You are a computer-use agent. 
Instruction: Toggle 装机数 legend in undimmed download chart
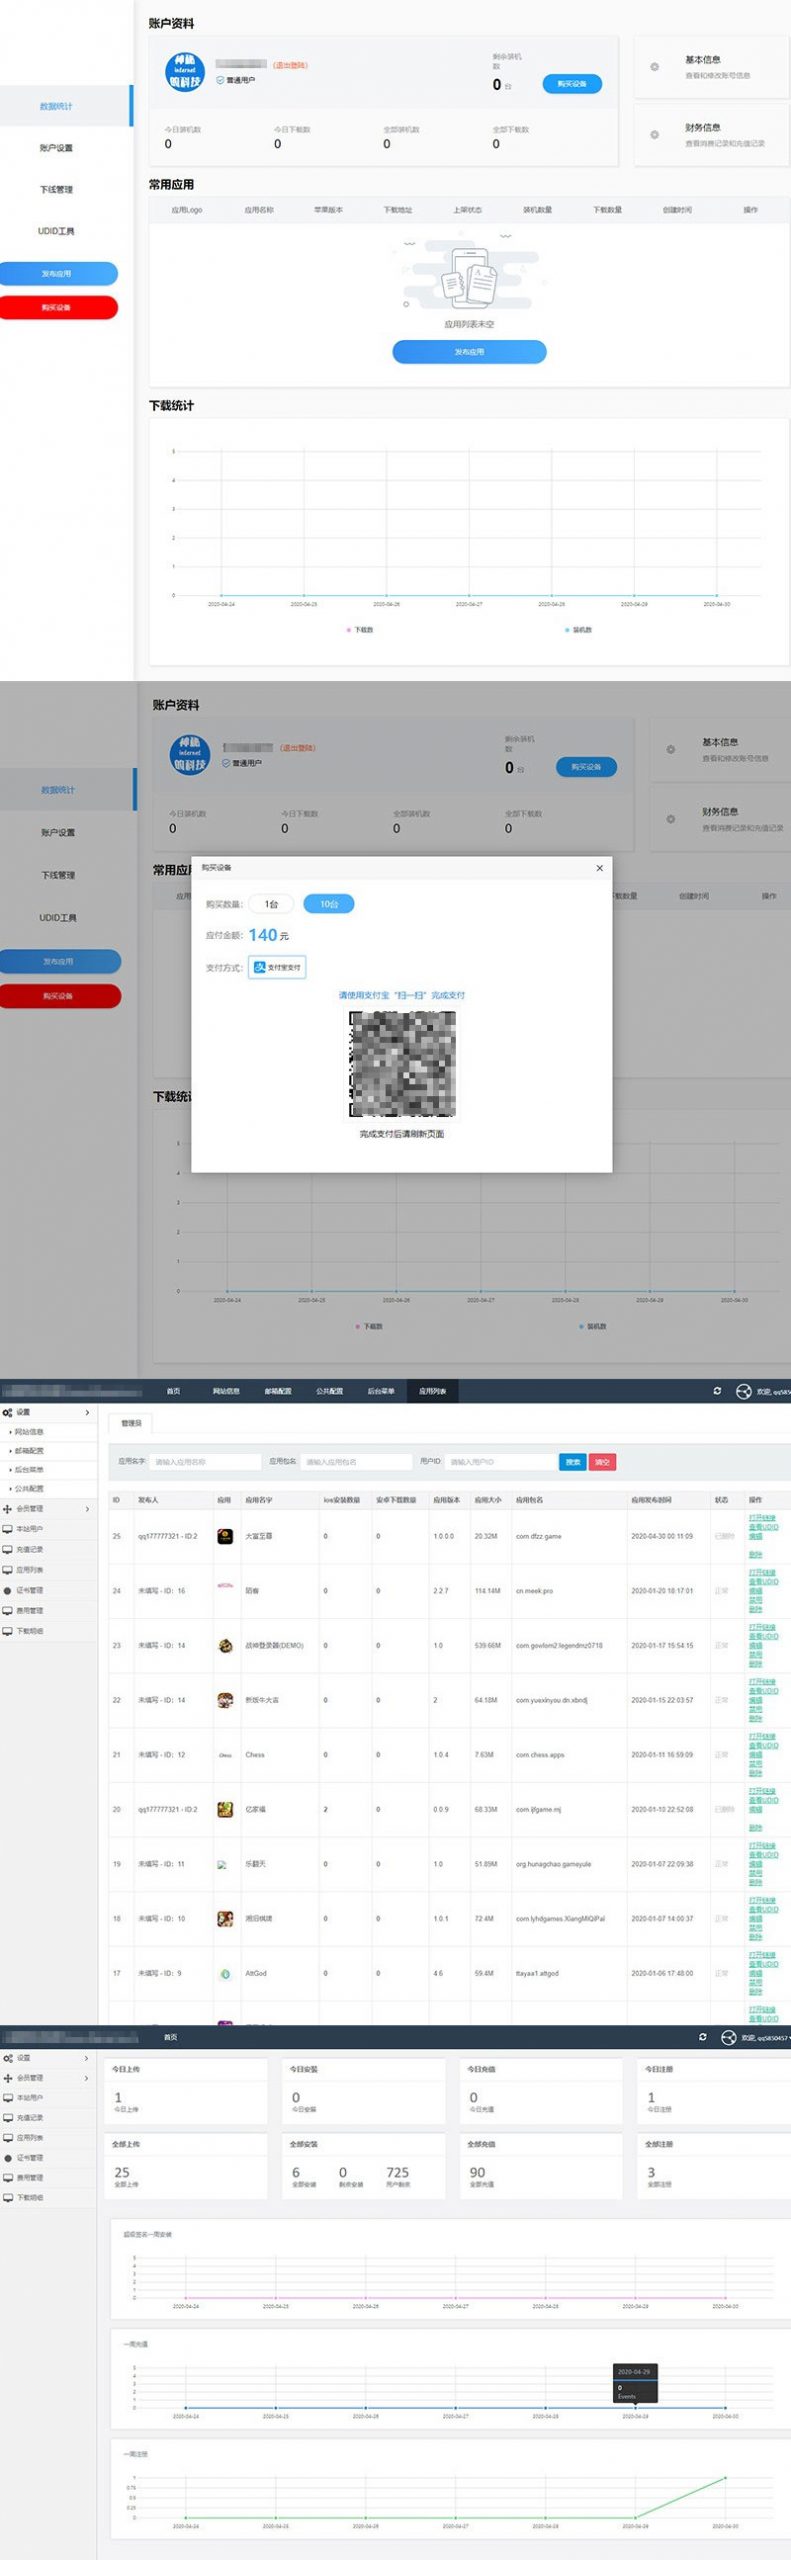tap(579, 630)
